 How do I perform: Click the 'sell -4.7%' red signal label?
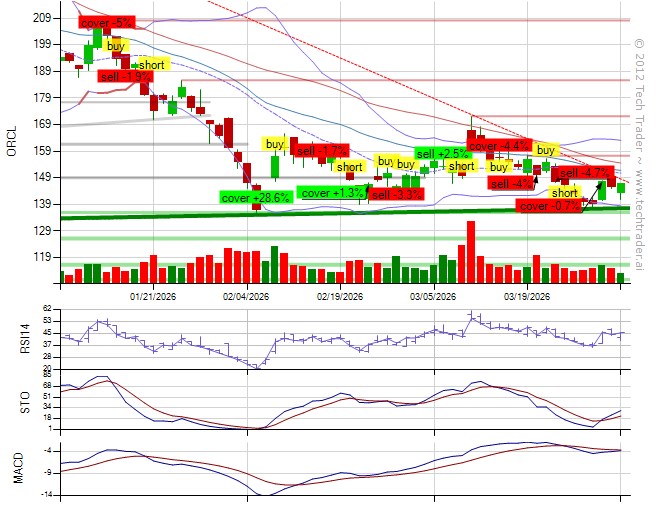click(x=583, y=173)
